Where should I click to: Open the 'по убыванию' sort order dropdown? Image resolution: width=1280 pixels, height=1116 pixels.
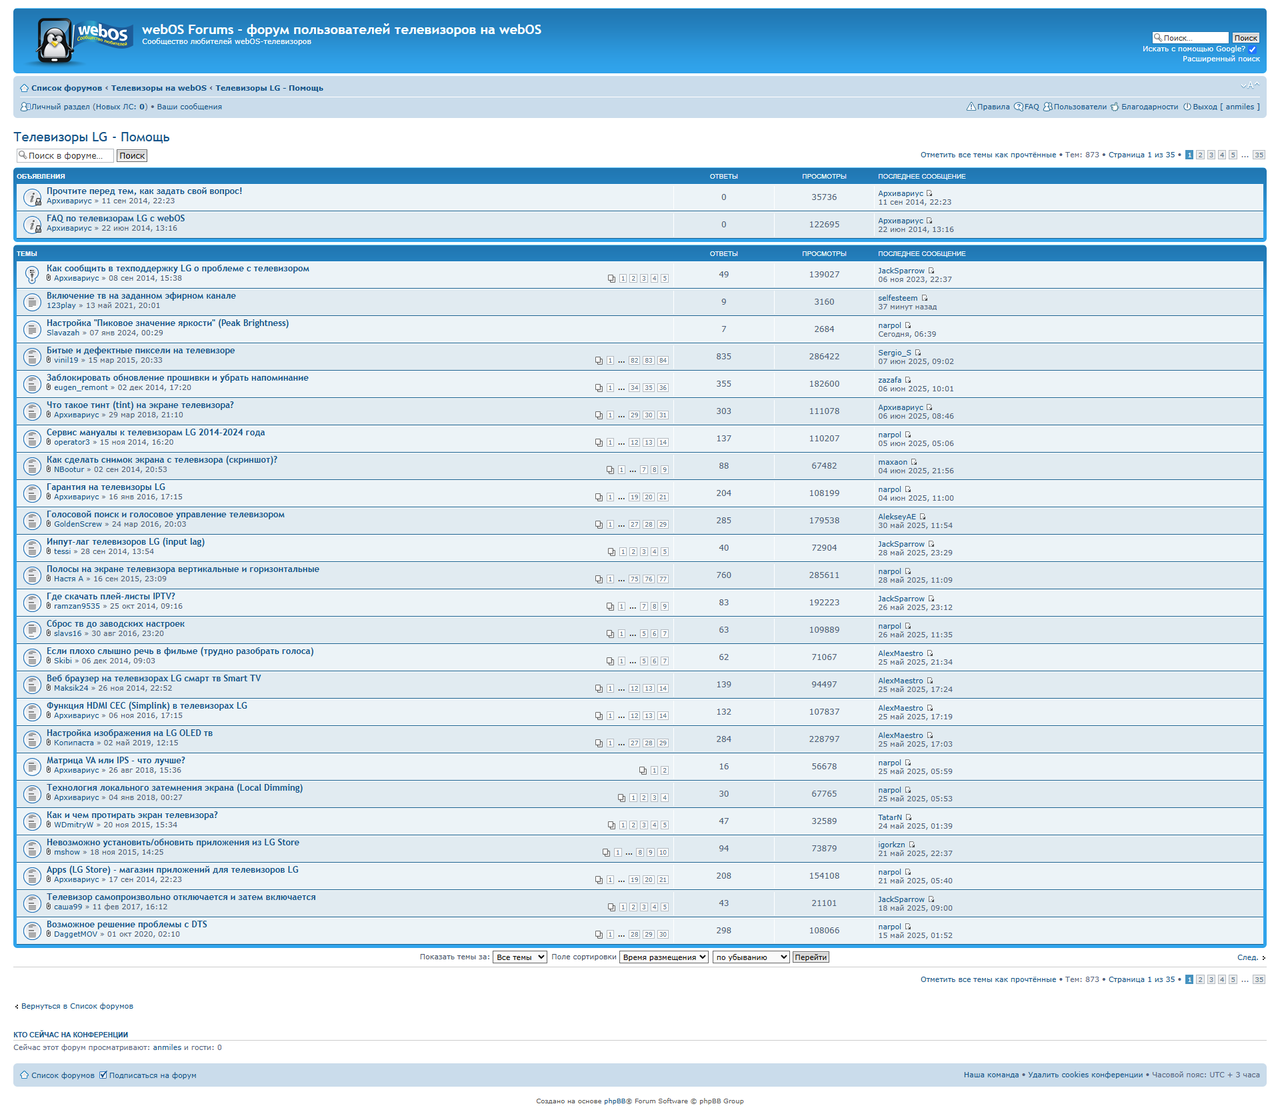tap(750, 957)
